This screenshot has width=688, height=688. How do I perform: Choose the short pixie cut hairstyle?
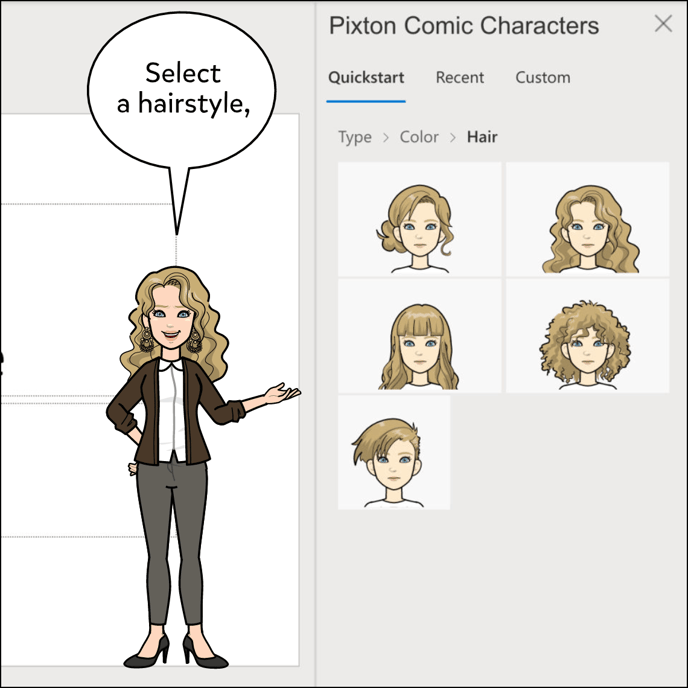394,453
